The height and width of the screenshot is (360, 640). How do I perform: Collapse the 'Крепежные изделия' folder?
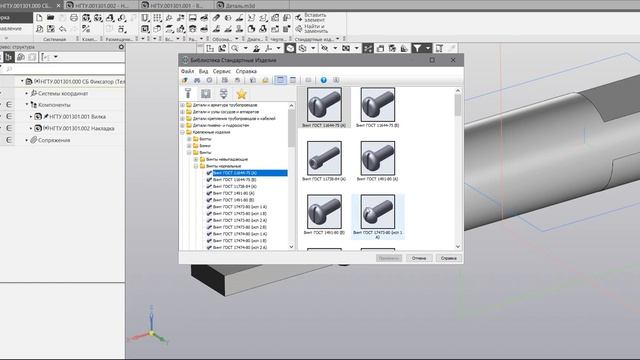coord(183,132)
